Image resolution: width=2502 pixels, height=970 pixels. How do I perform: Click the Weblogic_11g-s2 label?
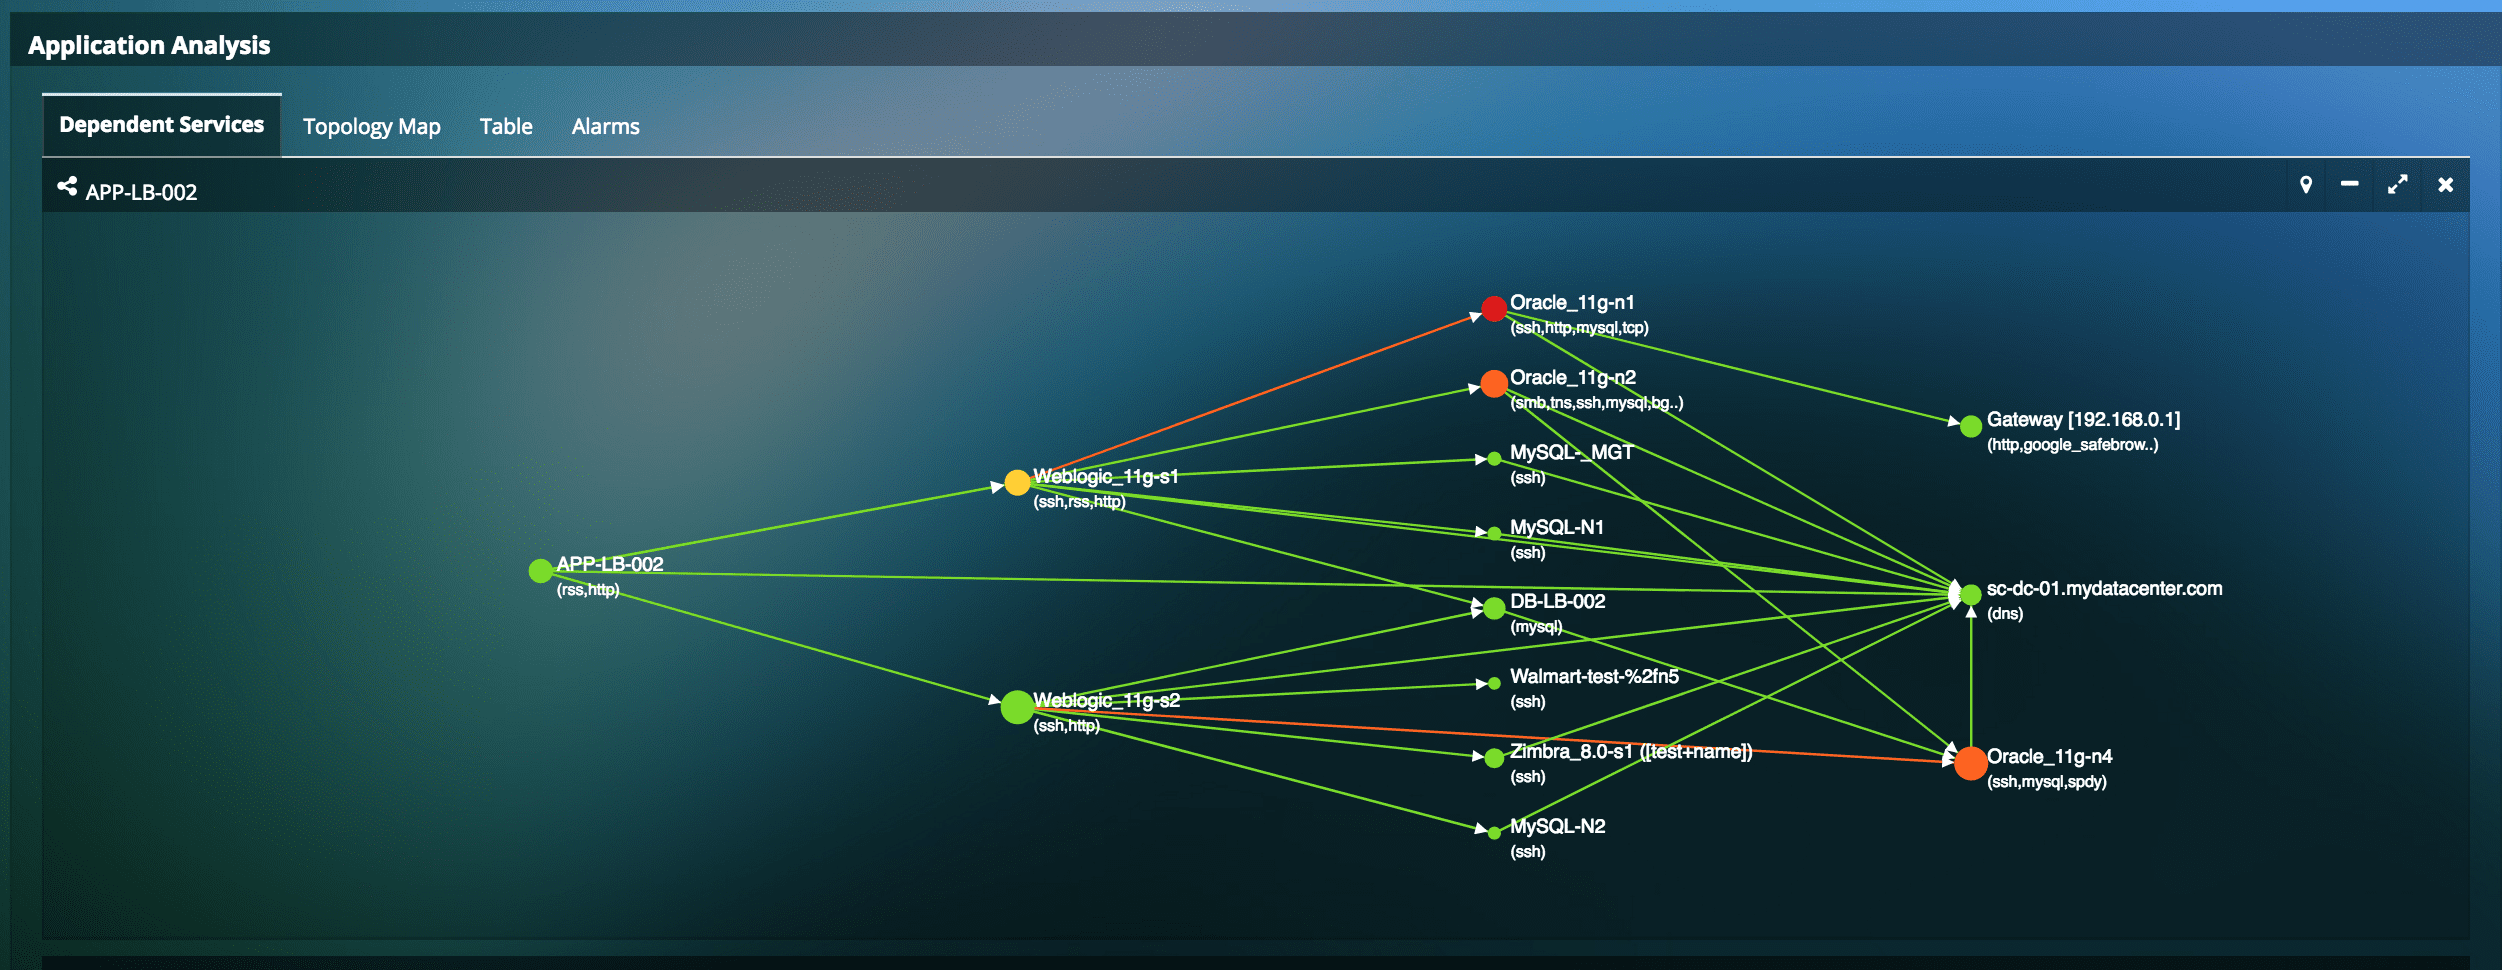(x=1106, y=701)
